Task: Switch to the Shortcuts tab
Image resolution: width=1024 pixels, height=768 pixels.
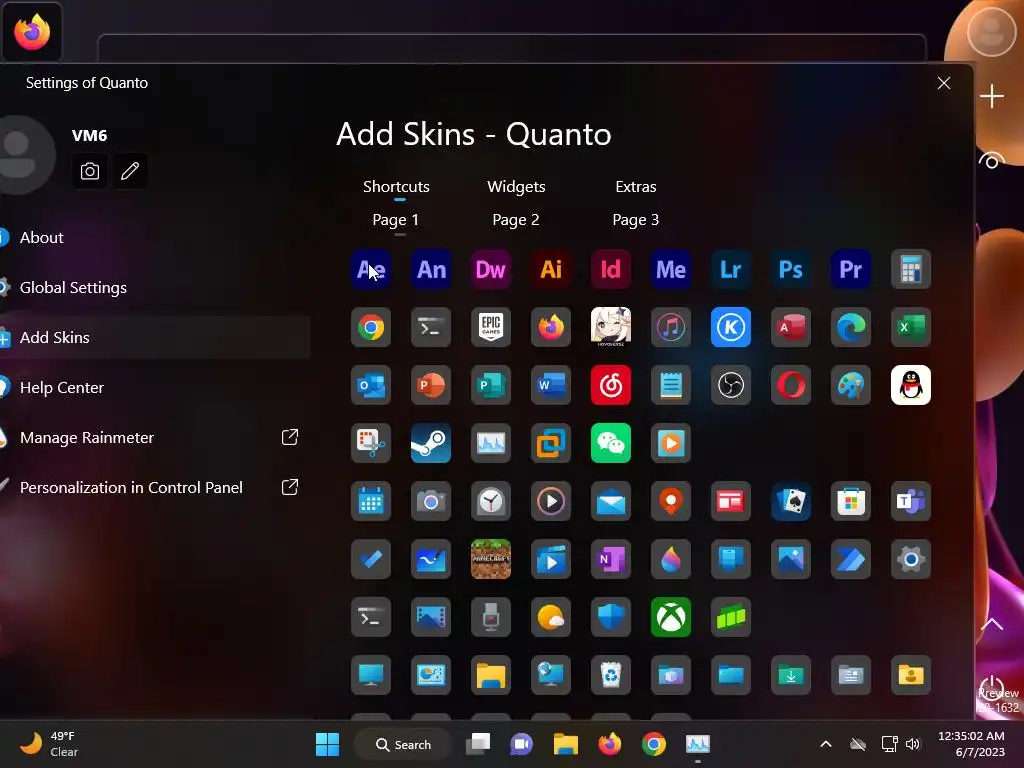Action: tap(396, 187)
